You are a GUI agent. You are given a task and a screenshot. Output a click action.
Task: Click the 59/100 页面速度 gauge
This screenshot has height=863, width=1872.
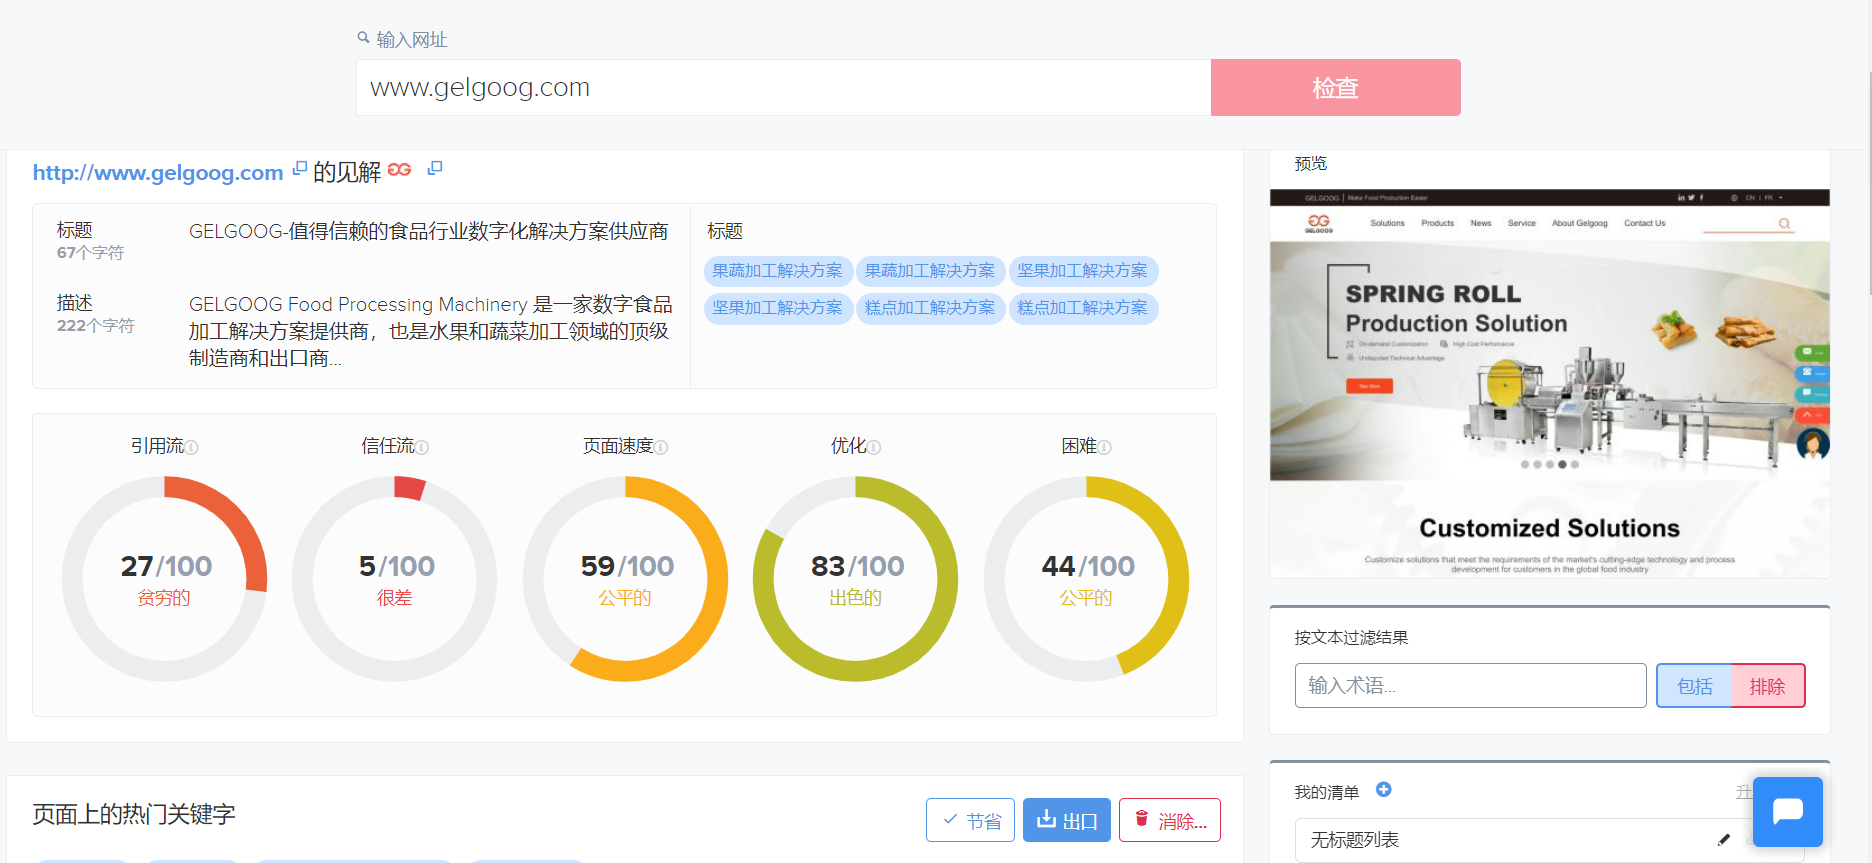coord(626,579)
